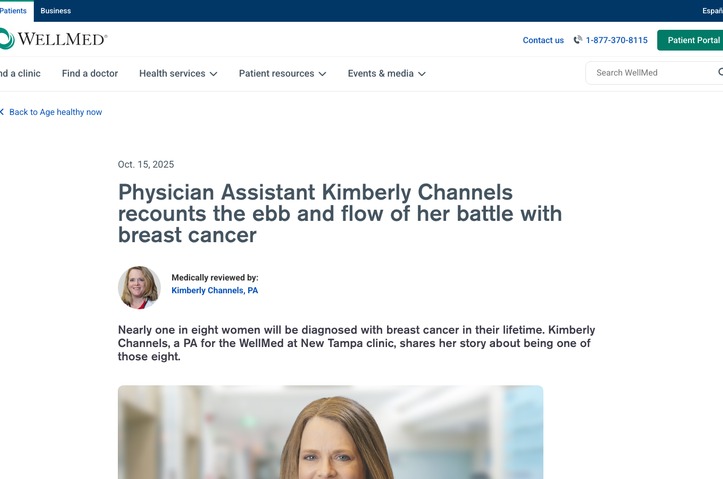Click the WellMed logo
This screenshot has height=479, width=723.
[x=53, y=39]
